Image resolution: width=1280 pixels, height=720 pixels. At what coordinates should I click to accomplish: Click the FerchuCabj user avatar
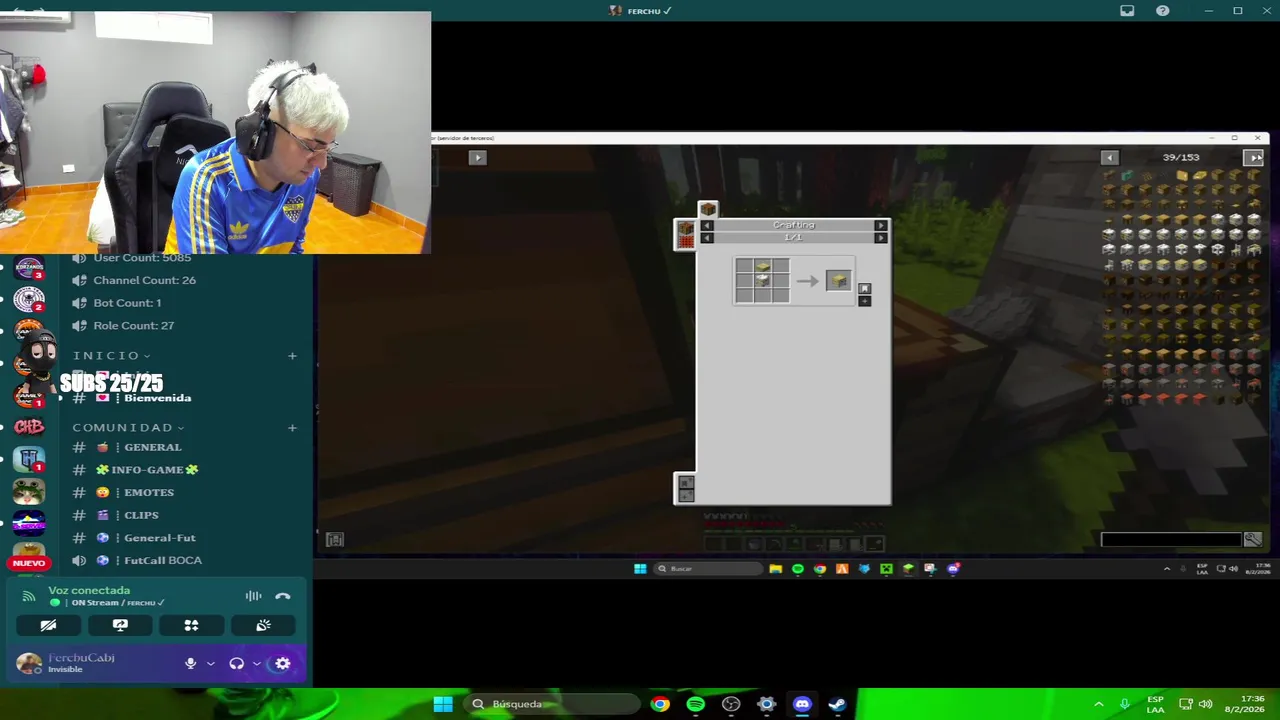click(x=29, y=663)
